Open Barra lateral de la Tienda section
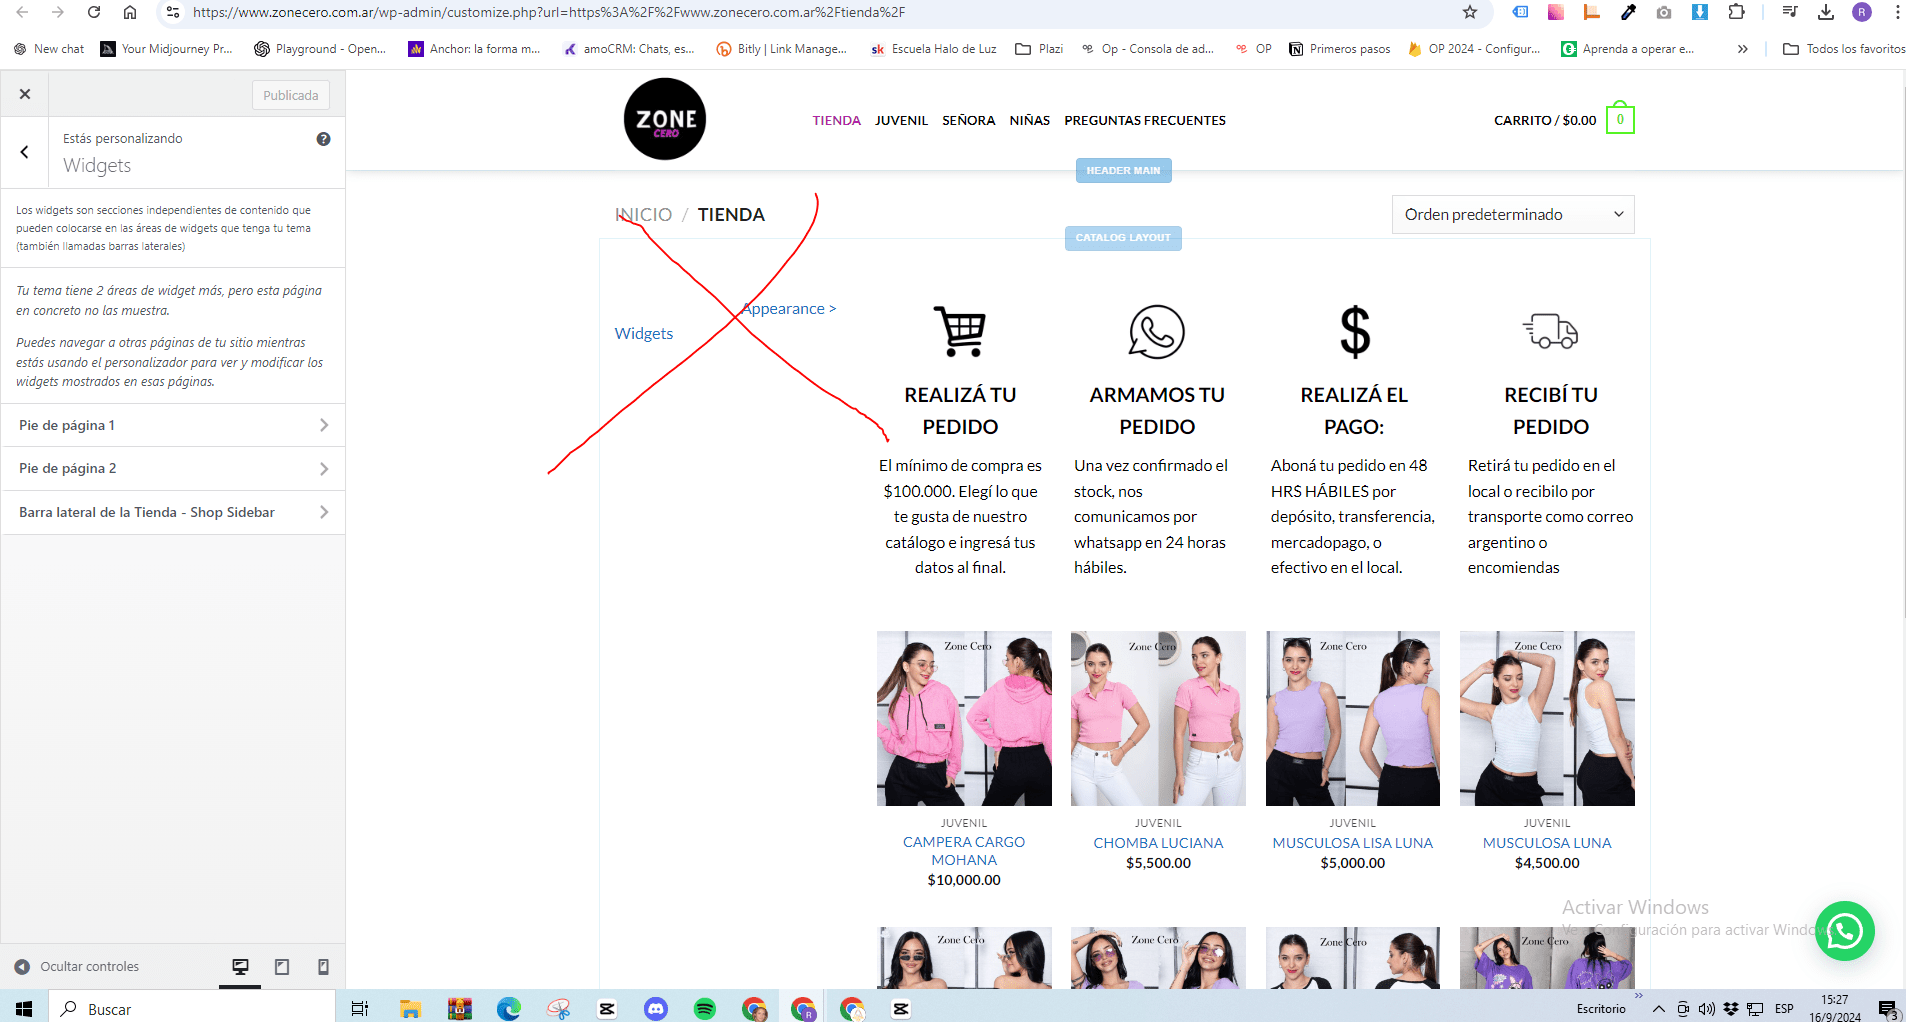 click(173, 512)
